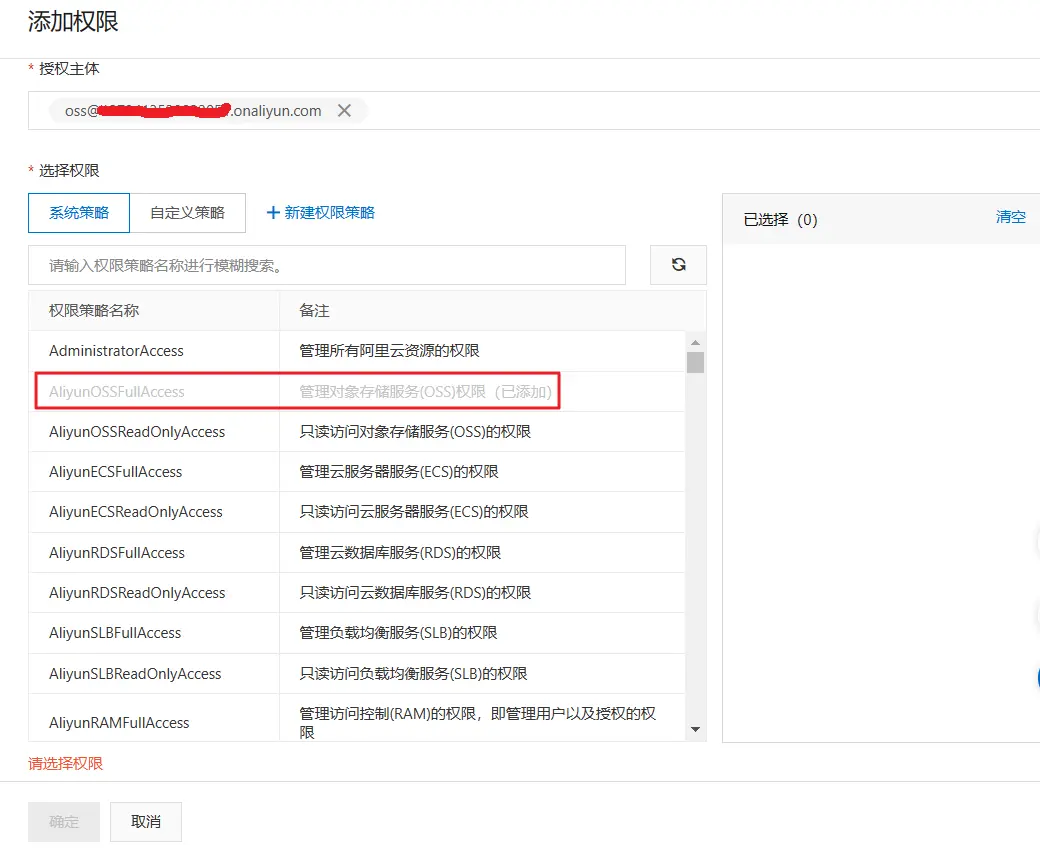Click the 授权主体 field label
This screenshot has height=850, width=1040.
click(69, 69)
